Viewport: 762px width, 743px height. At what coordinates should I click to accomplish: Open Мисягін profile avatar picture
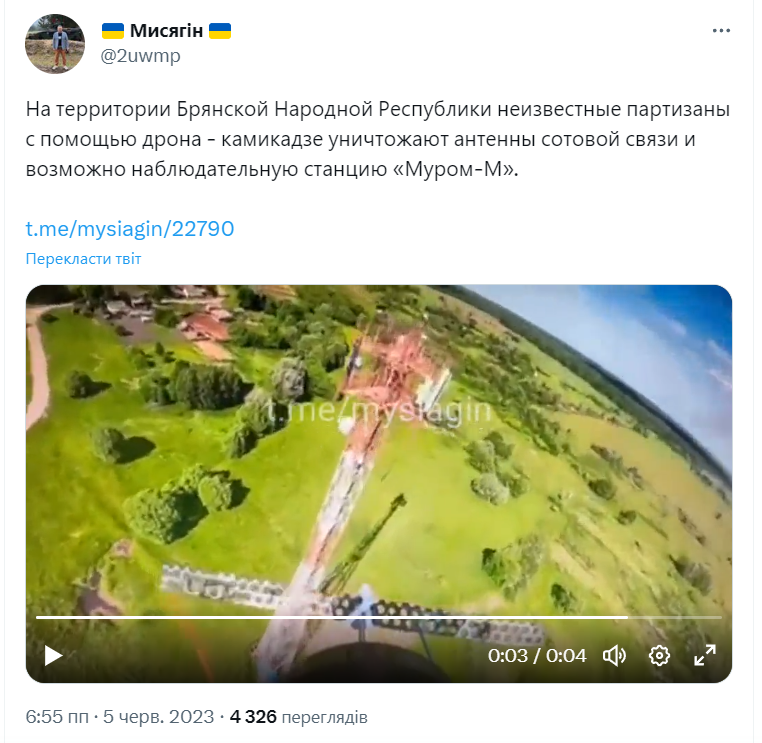pyautogui.click(x=55, y=44)
